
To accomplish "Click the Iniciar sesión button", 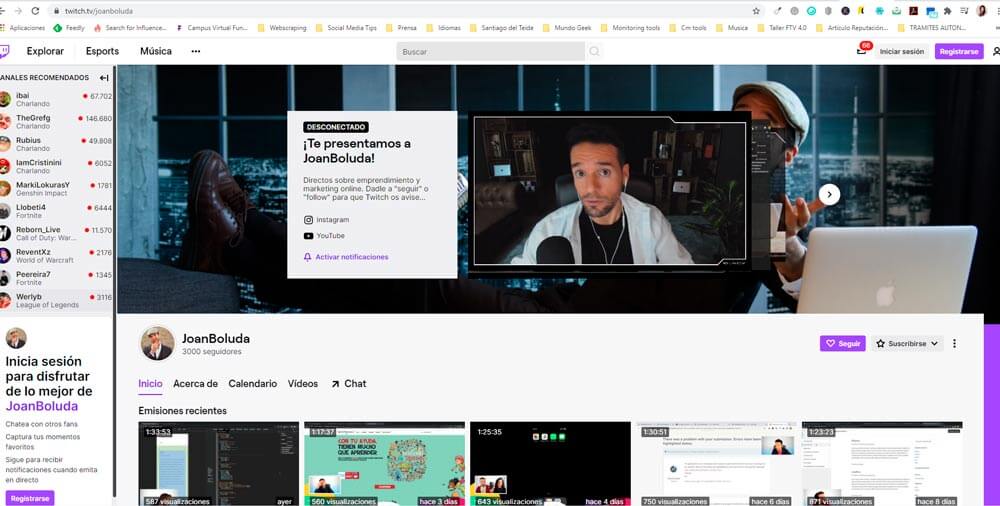I will coord(902,52).
